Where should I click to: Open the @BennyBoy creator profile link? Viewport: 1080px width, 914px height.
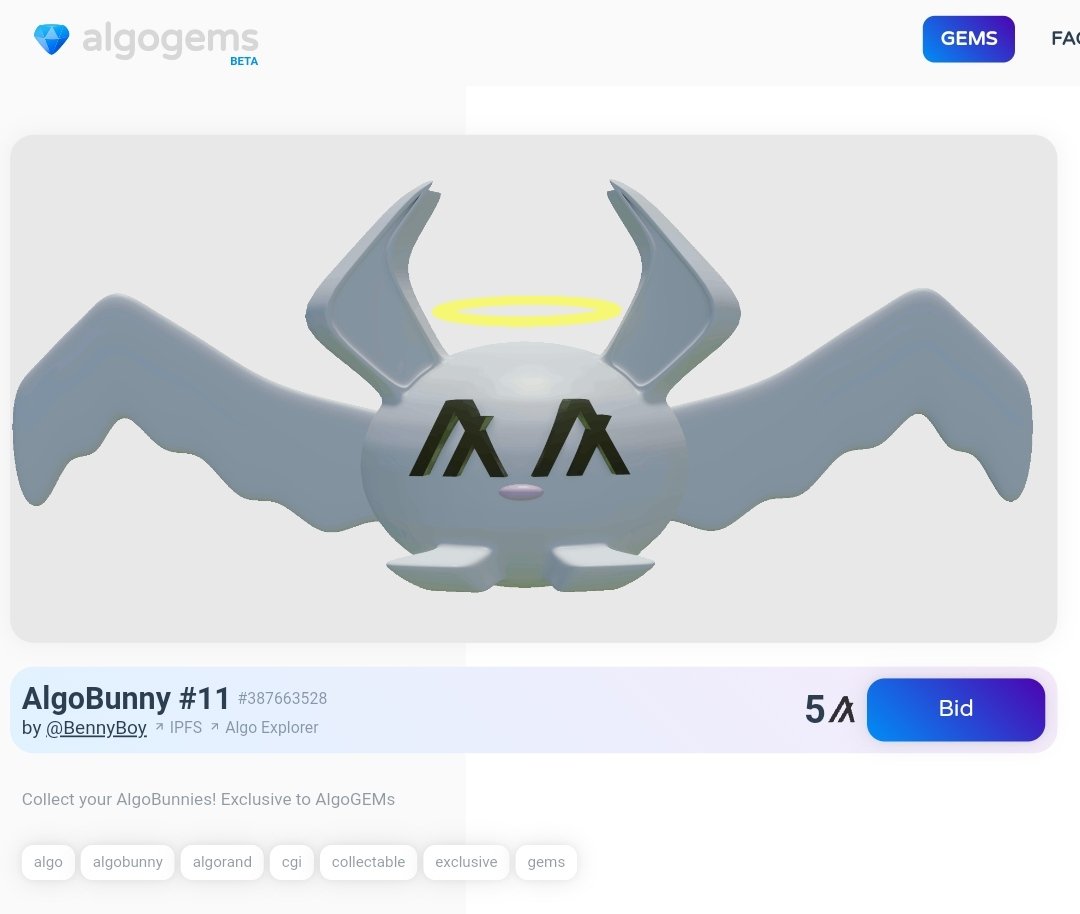click(96, 727)
